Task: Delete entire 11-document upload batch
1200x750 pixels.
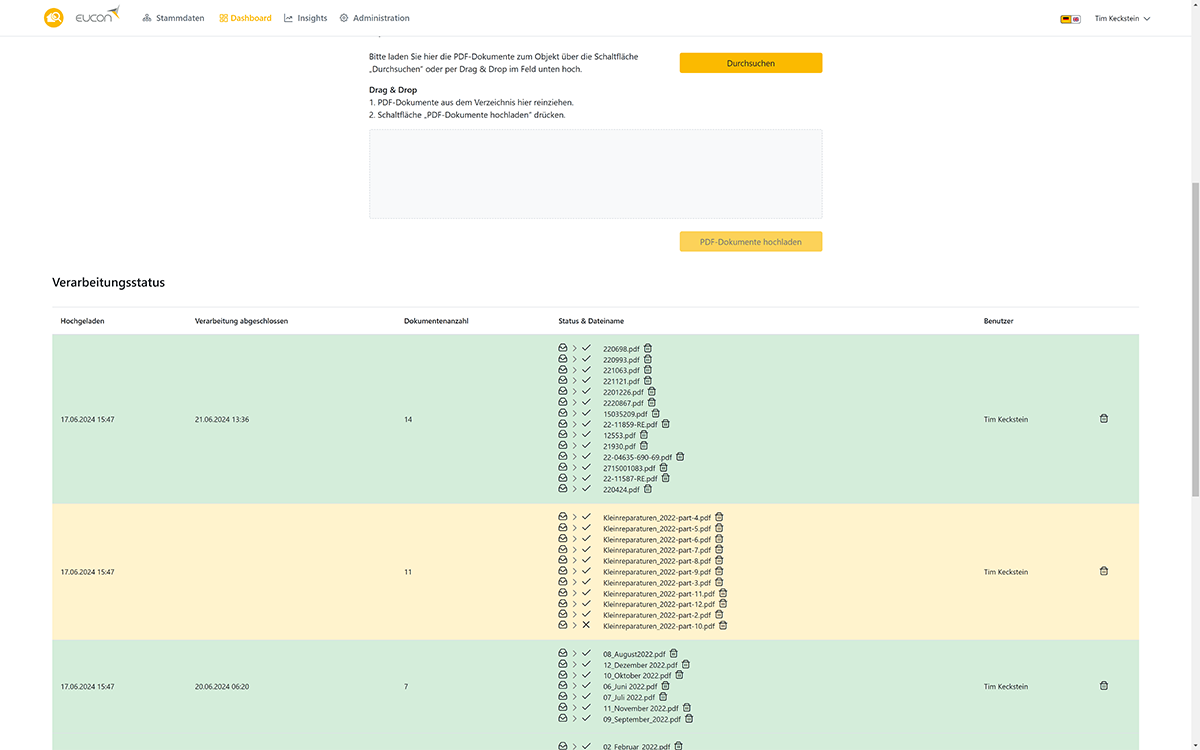Action: point(1104,571)
